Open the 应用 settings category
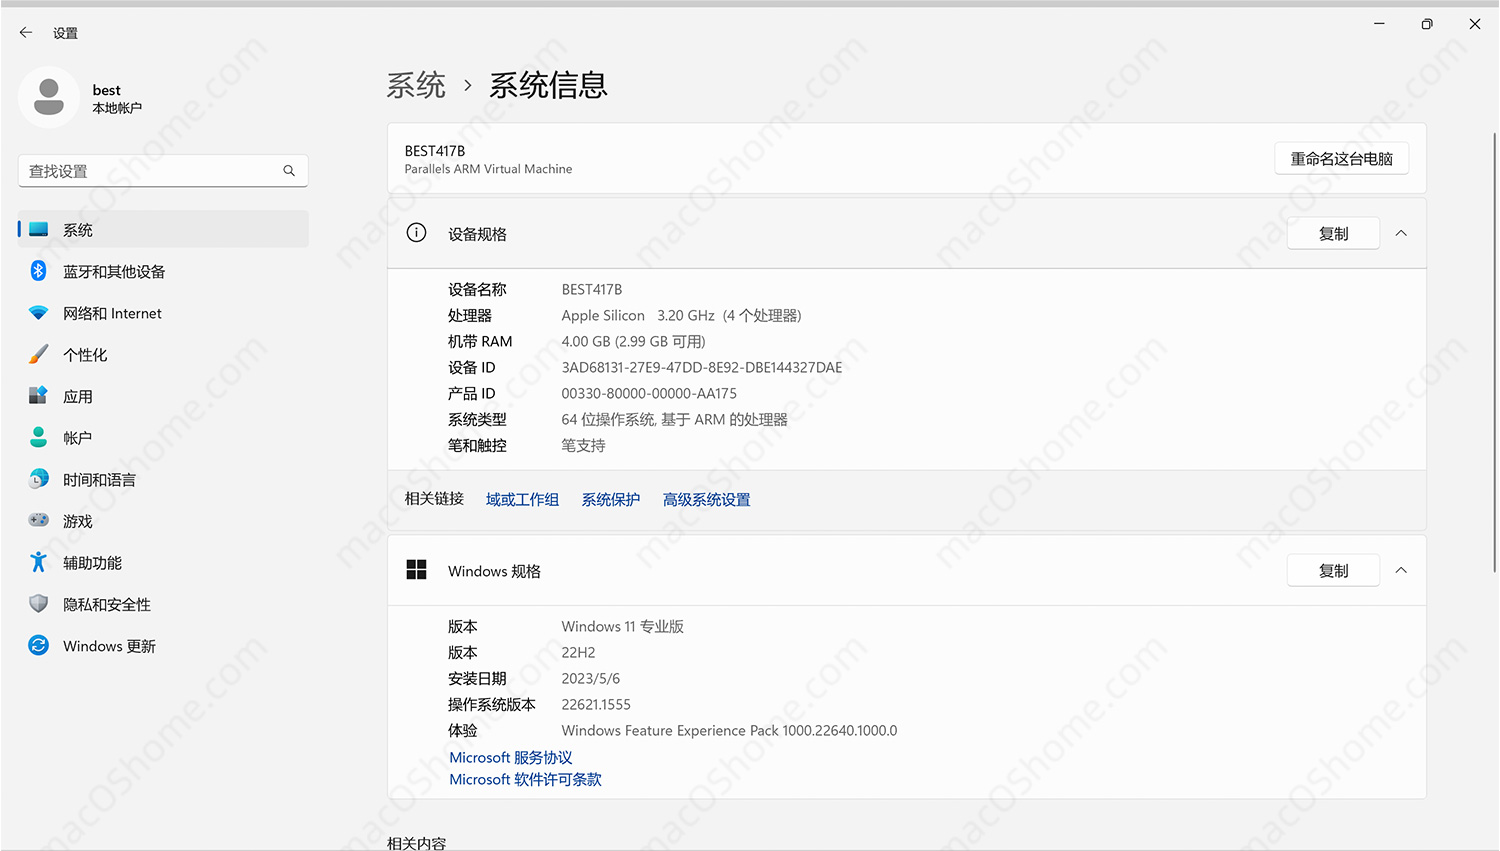The height and width of the screenshot is (851, 1500). pos(163,396)
